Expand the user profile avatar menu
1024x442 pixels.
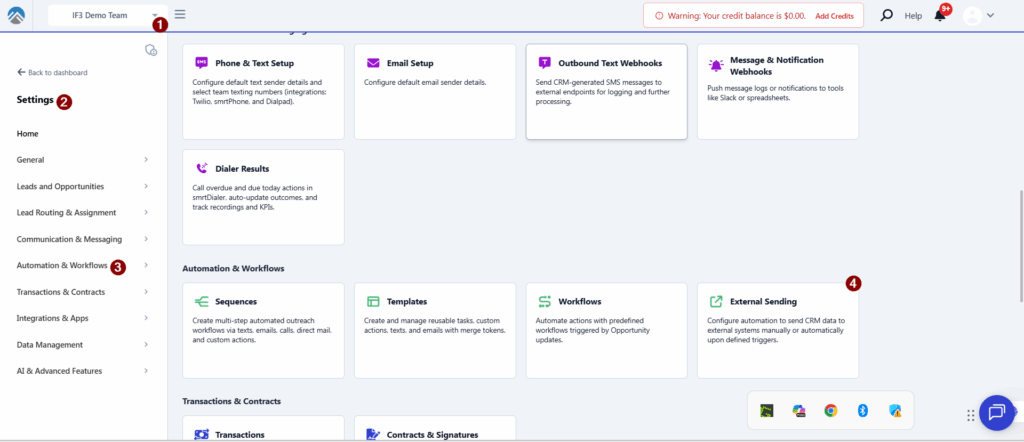978,15
